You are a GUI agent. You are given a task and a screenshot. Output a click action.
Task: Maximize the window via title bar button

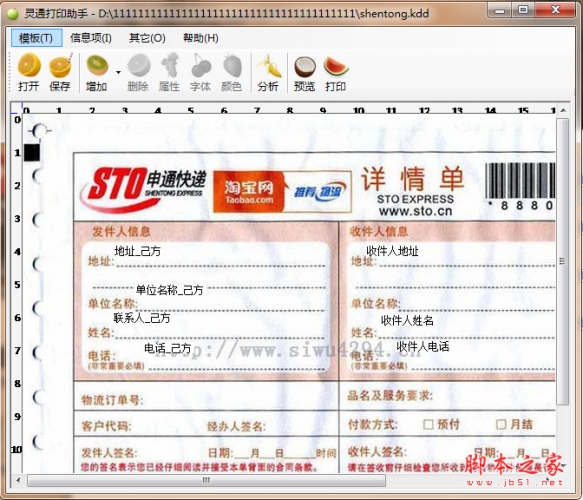pyautogui.click(x=523, y=10)
